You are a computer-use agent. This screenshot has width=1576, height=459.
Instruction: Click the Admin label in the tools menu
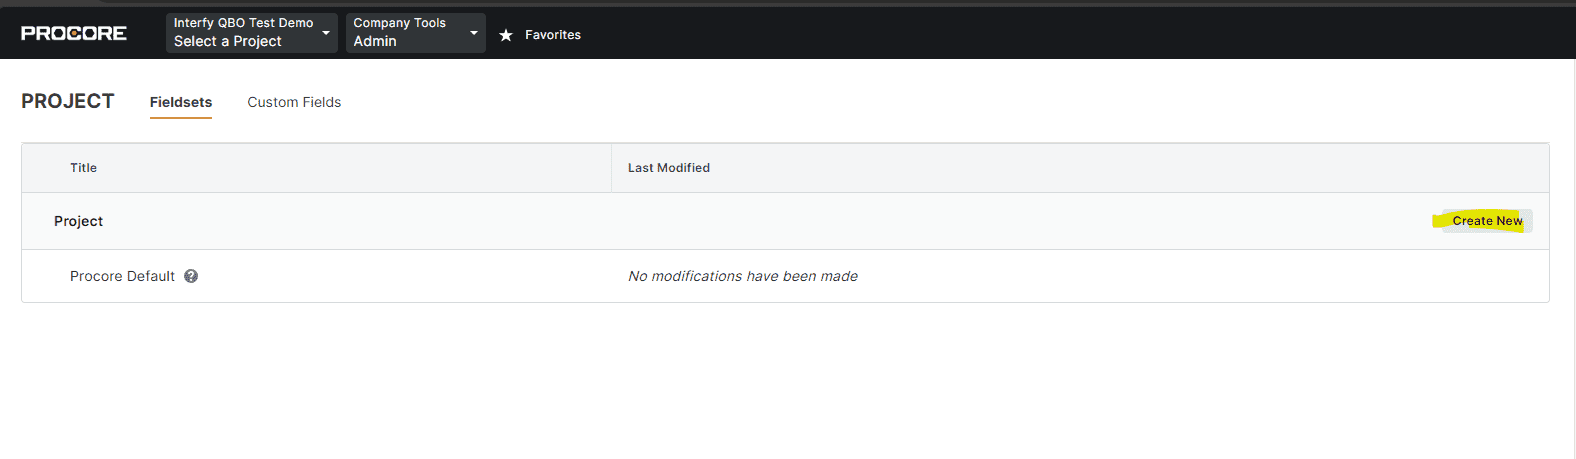375,42
